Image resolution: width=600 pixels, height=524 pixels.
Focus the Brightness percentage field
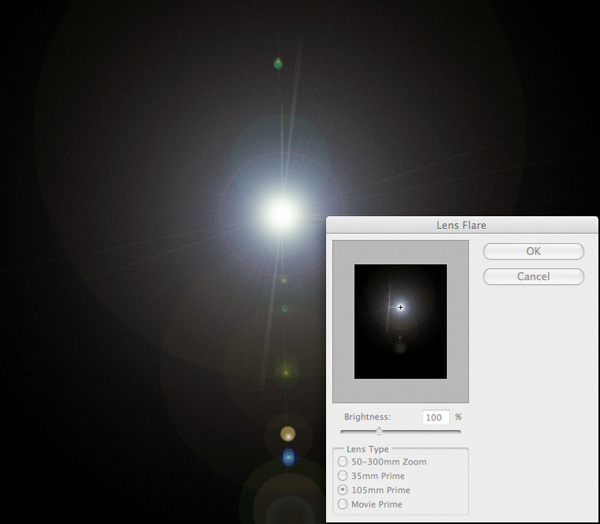436,417
